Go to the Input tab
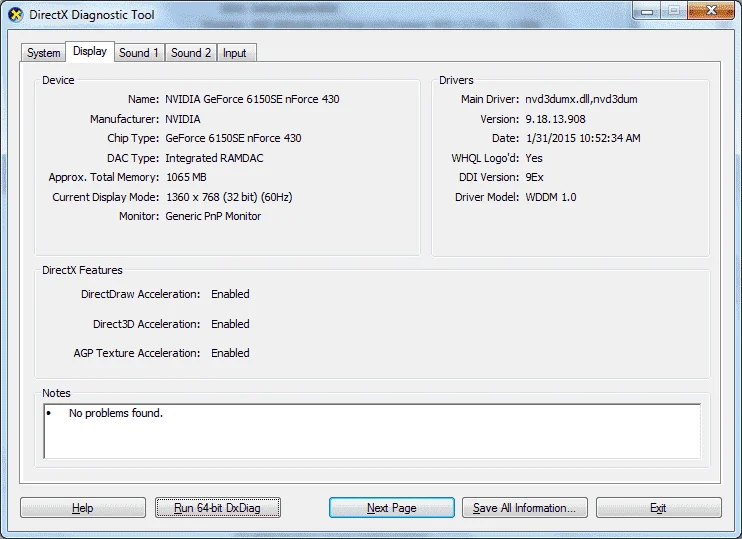 [x=235, y=53]
